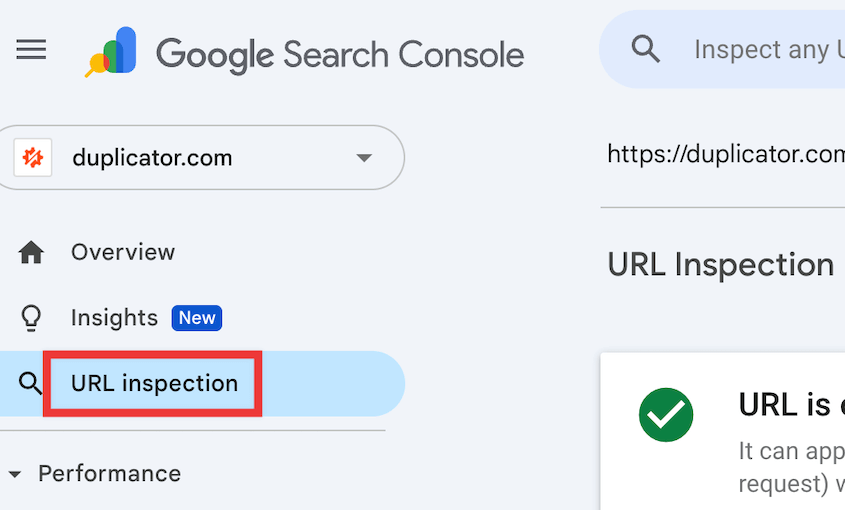
Task: Click the duplicator.com property favicon
Action: (x=33, y=158)
